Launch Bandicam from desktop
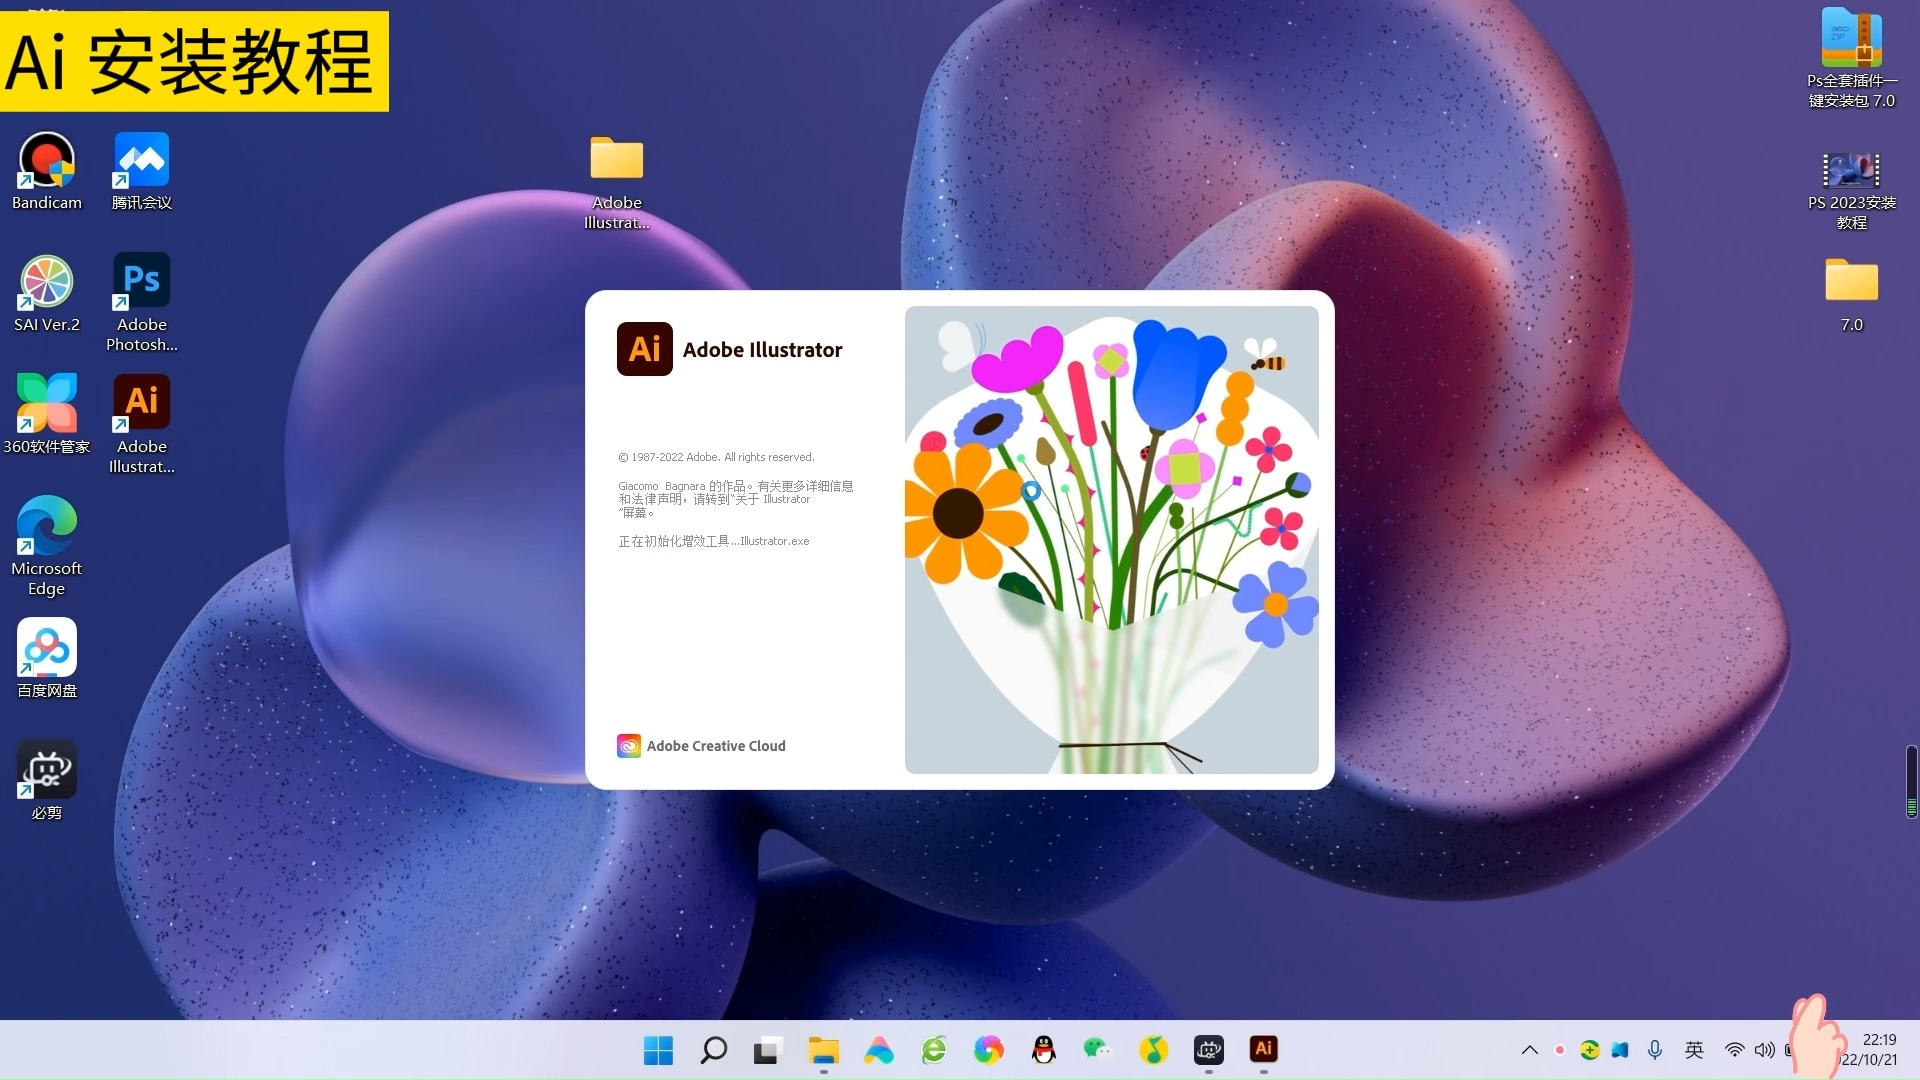Image resolution: width=1920 pixels, height=1080 pixels. point(46,160)
